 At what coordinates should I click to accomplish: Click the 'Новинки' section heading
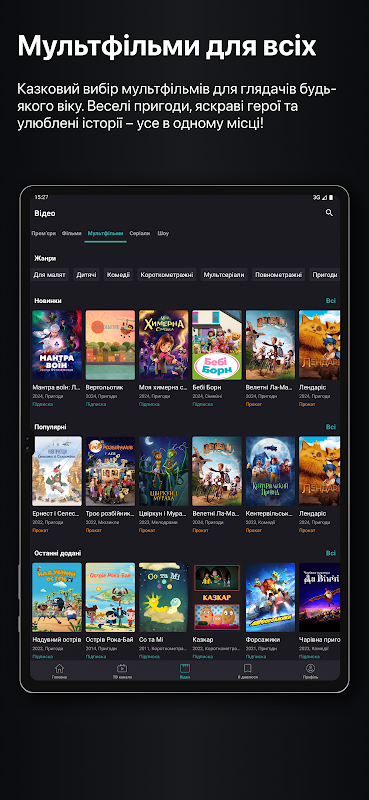pos(48,301)
